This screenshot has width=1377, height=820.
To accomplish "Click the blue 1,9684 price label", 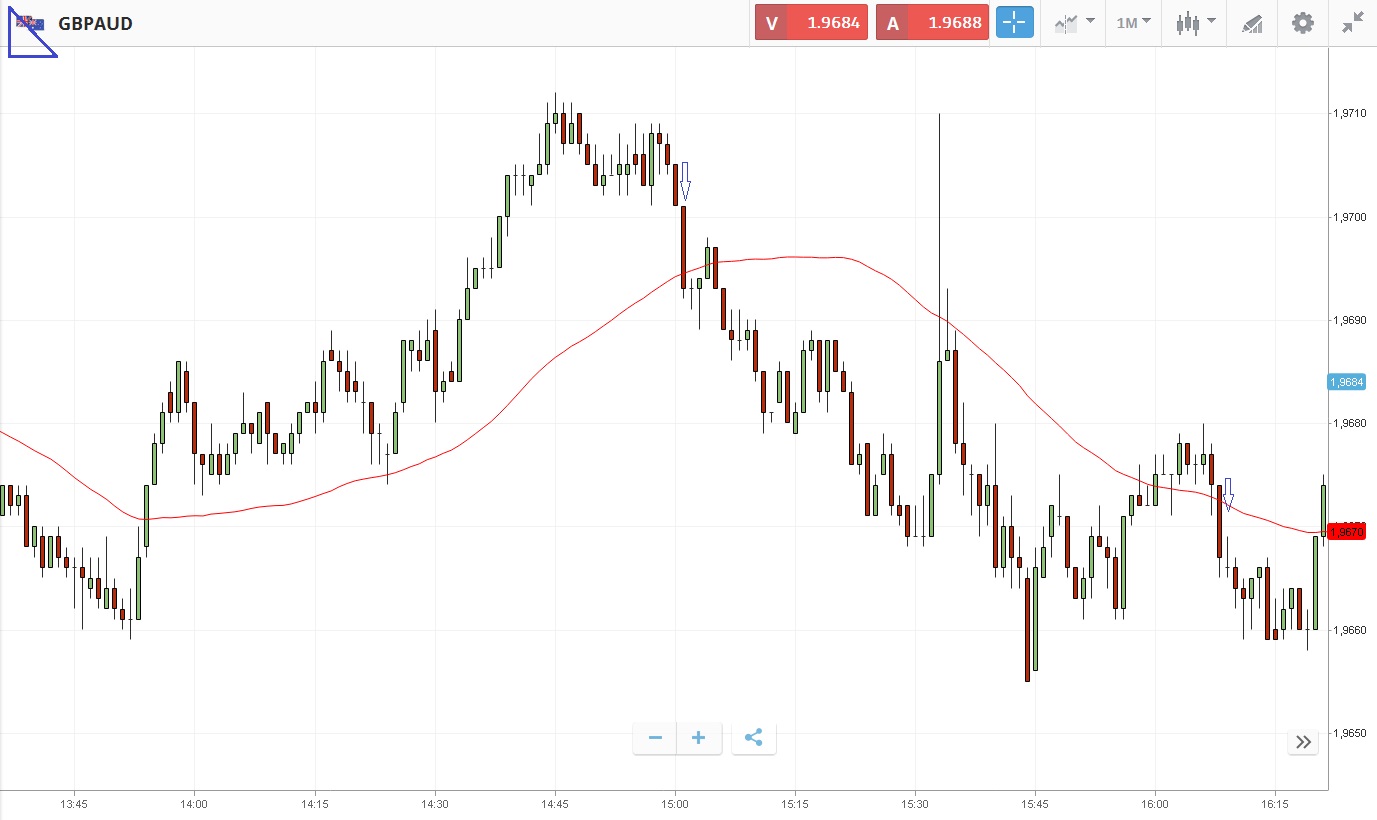I will click(1346, 382).
